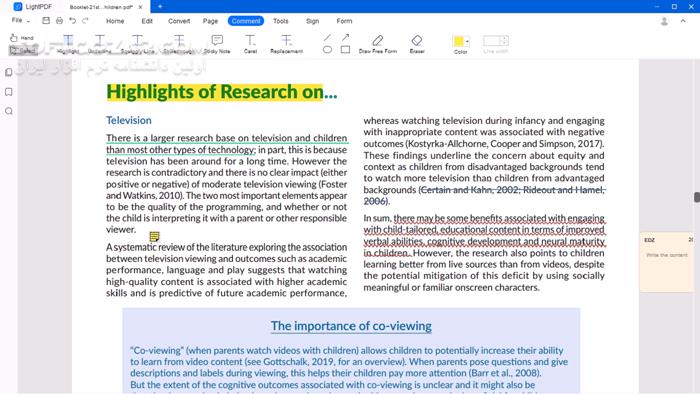Click the Print icon
The height and width of the screenshot is (394, 700).
coord(59,21)
